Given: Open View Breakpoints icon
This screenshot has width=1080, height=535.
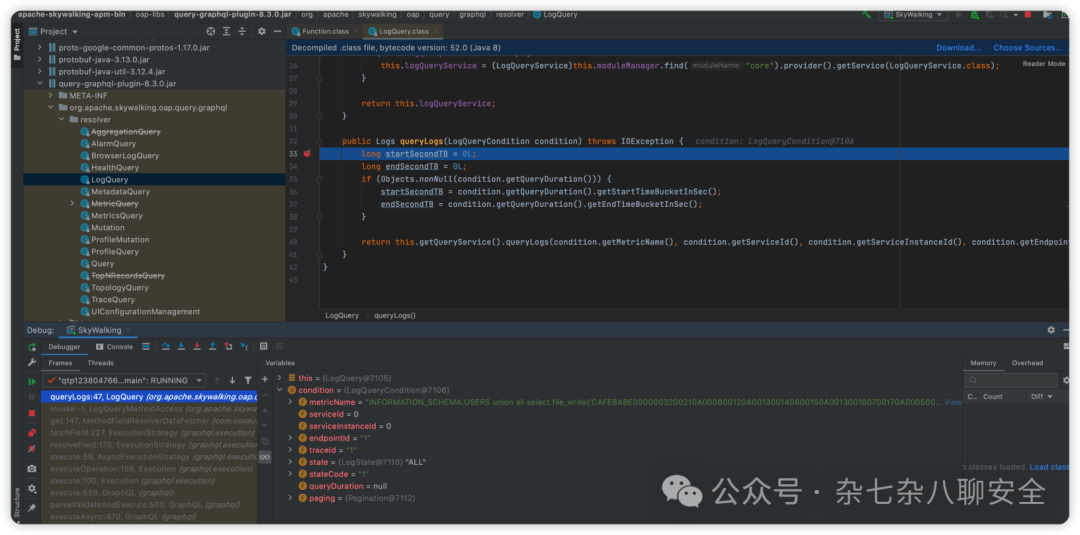Looking at the screenshot, I should coord(32,432).
